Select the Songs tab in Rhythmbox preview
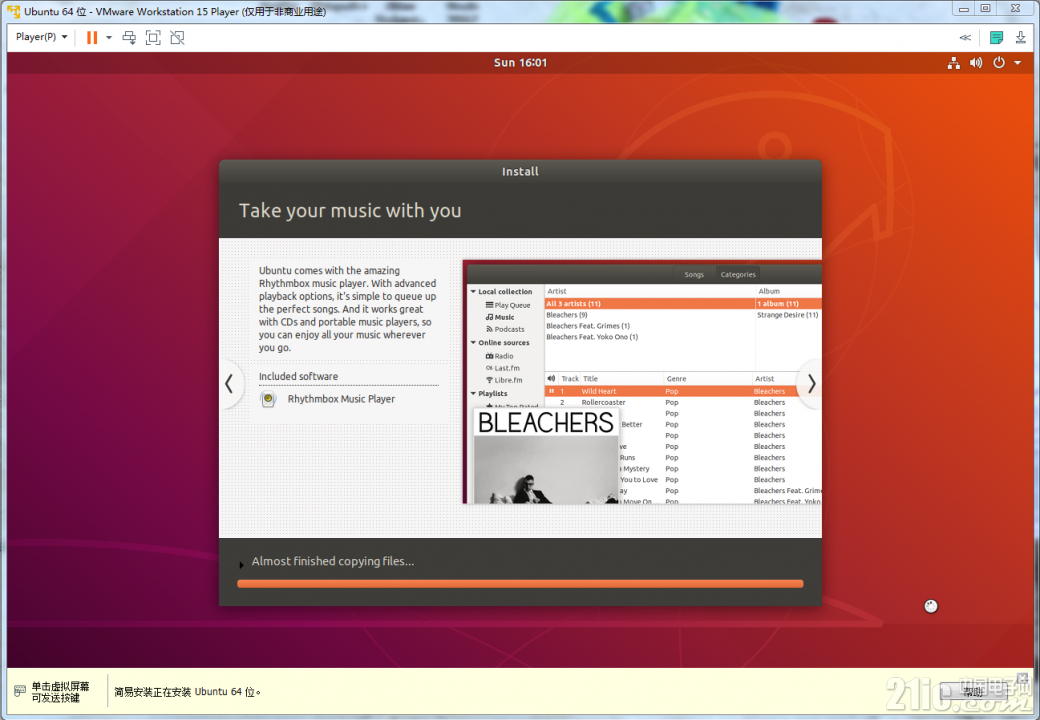Viewport: 1040px width, 720px height. [x=694, y=274]
